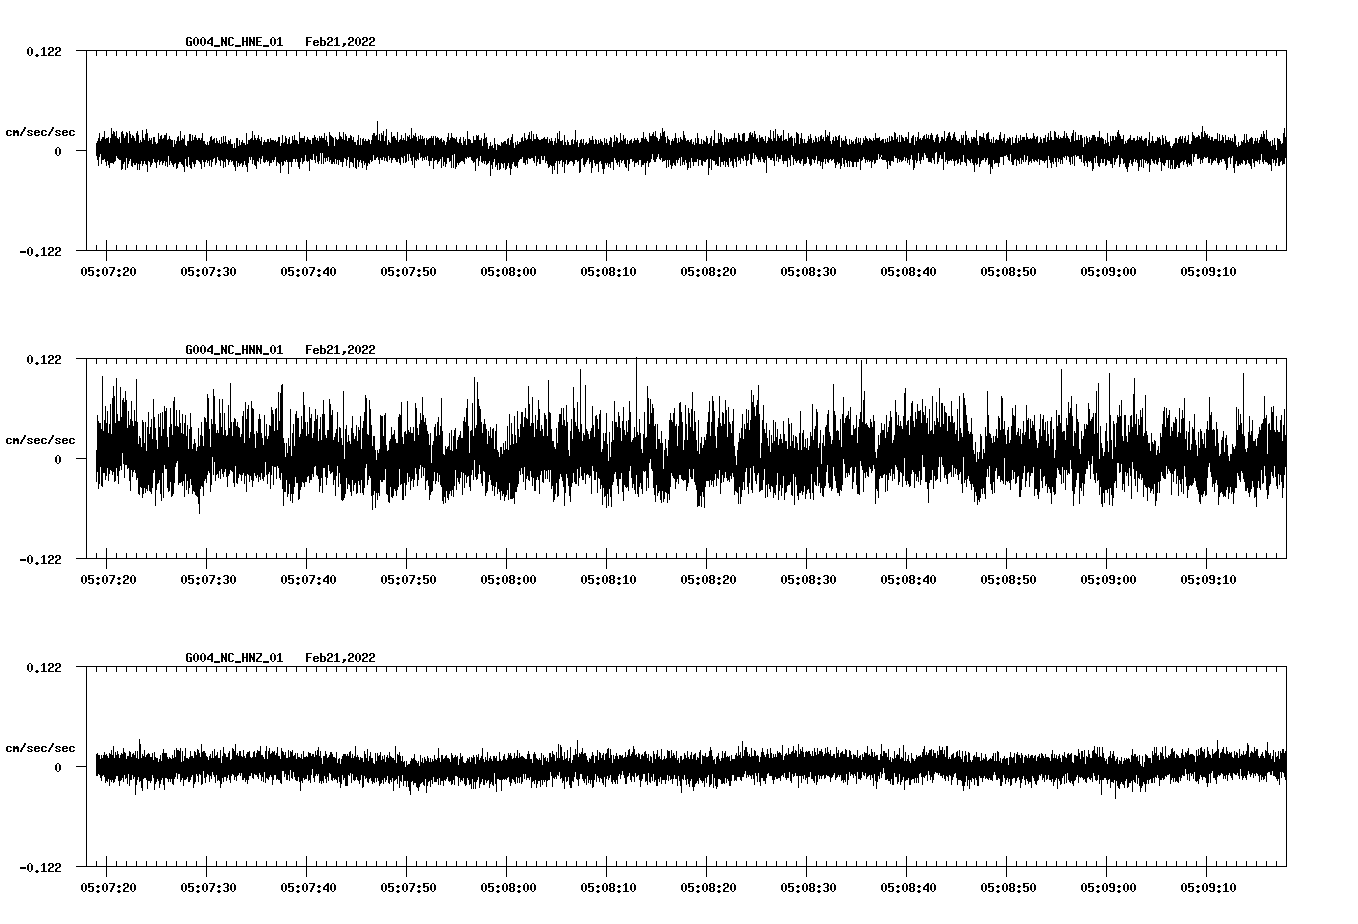Click 05:09:10 time label under HNZ plot

(x=1208, y=887)
